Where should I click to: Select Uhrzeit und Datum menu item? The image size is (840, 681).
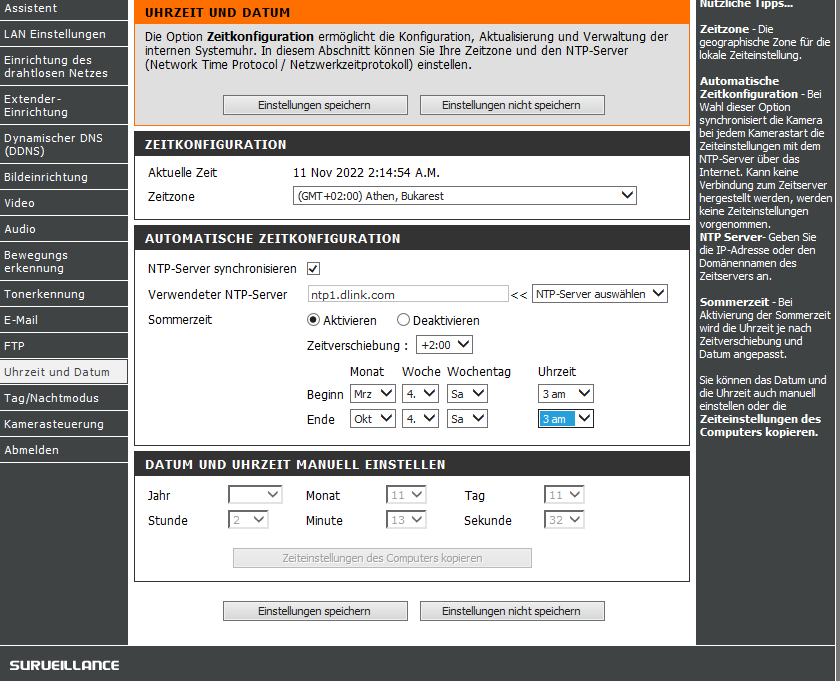(64, 372)
